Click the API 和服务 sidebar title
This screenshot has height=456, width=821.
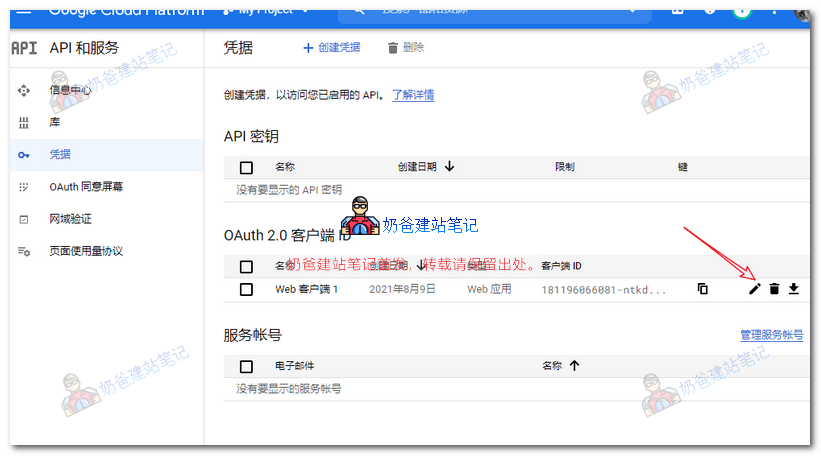point(84,48)
